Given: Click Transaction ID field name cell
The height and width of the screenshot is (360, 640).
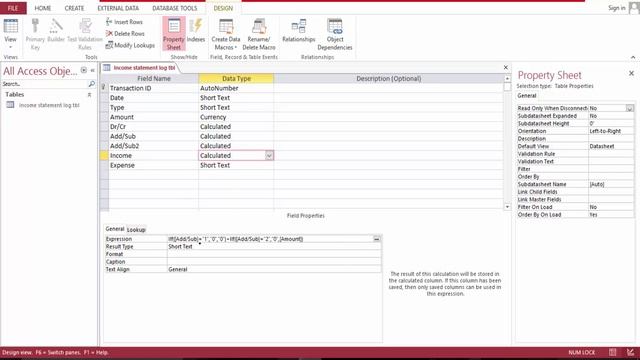Looking at the screenshot, I should [x=153, y=88].
